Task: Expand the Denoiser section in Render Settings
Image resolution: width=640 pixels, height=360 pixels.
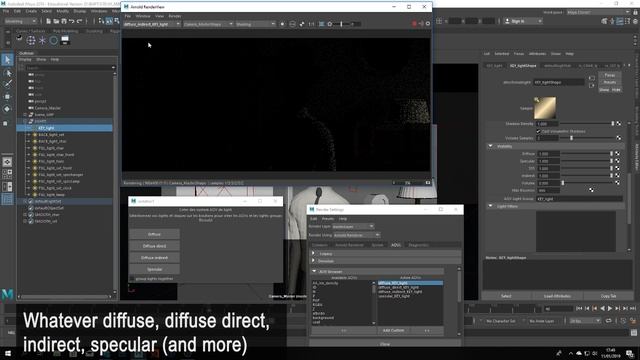Action: (313, 261)
